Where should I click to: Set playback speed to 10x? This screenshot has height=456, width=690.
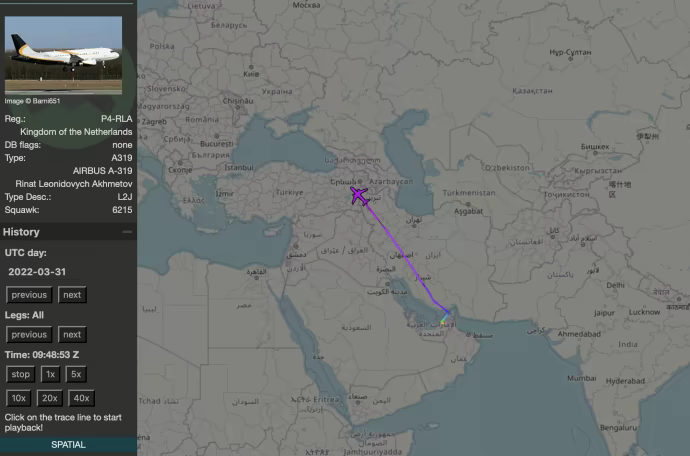coord(20,398)
